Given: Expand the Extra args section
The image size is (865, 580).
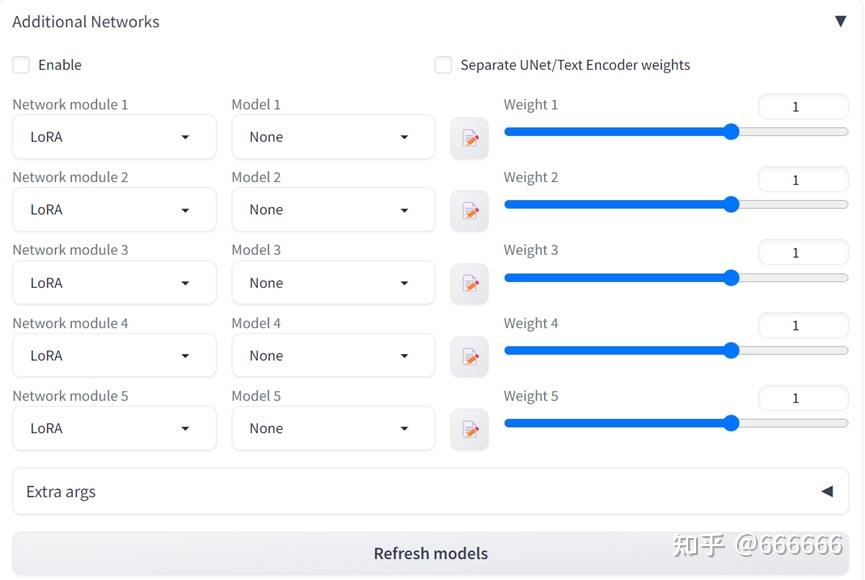Looking at the screenshot, I should click(x=827, y=491).
